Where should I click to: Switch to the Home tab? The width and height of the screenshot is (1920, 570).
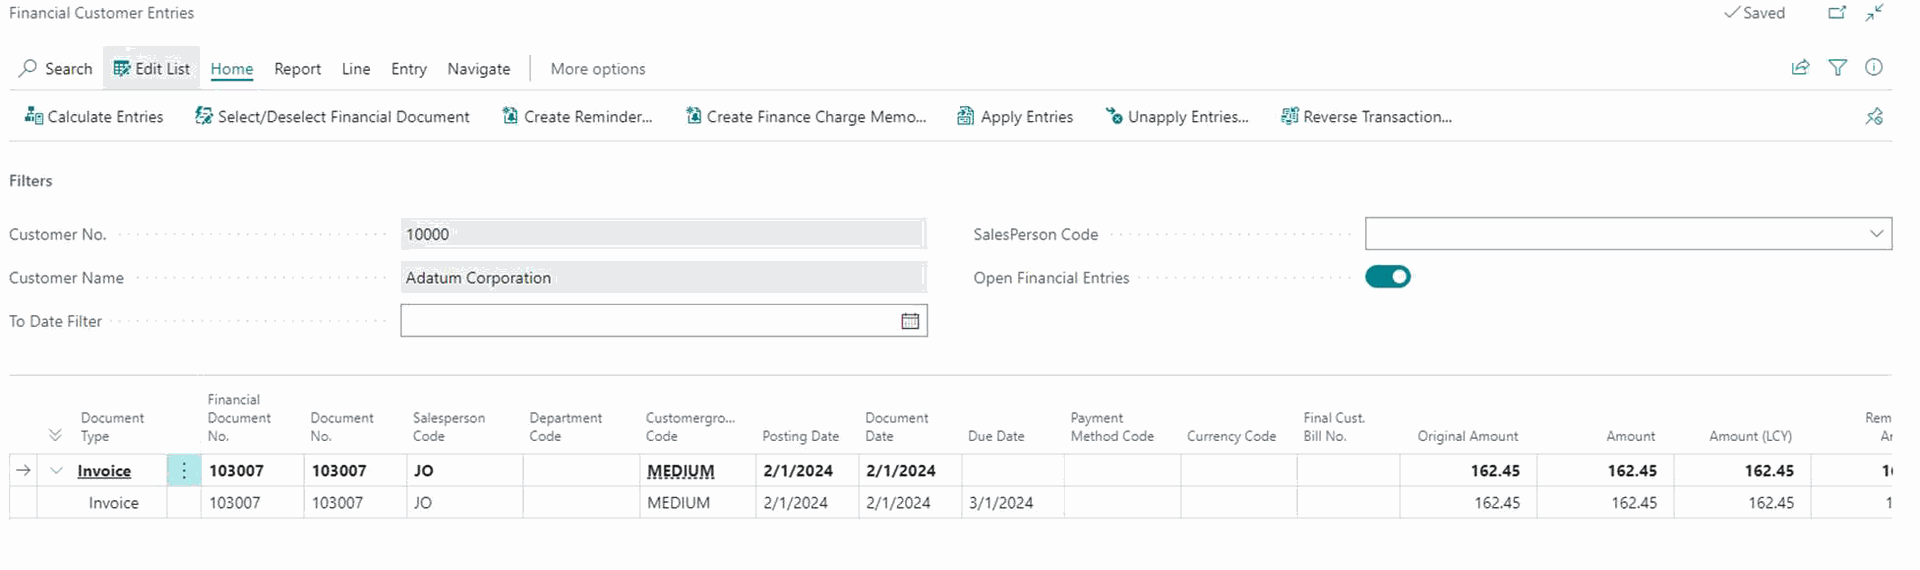tap(232, 69)
